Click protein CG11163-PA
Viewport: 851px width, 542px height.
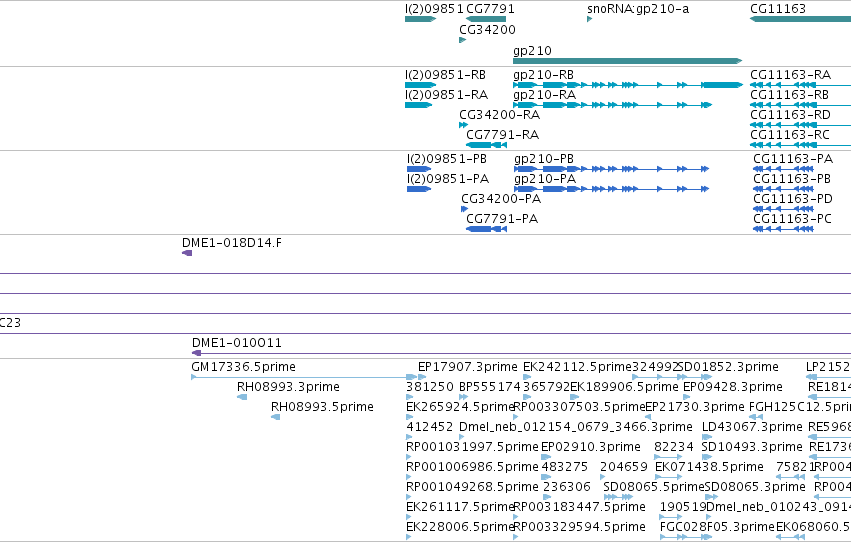783,169
